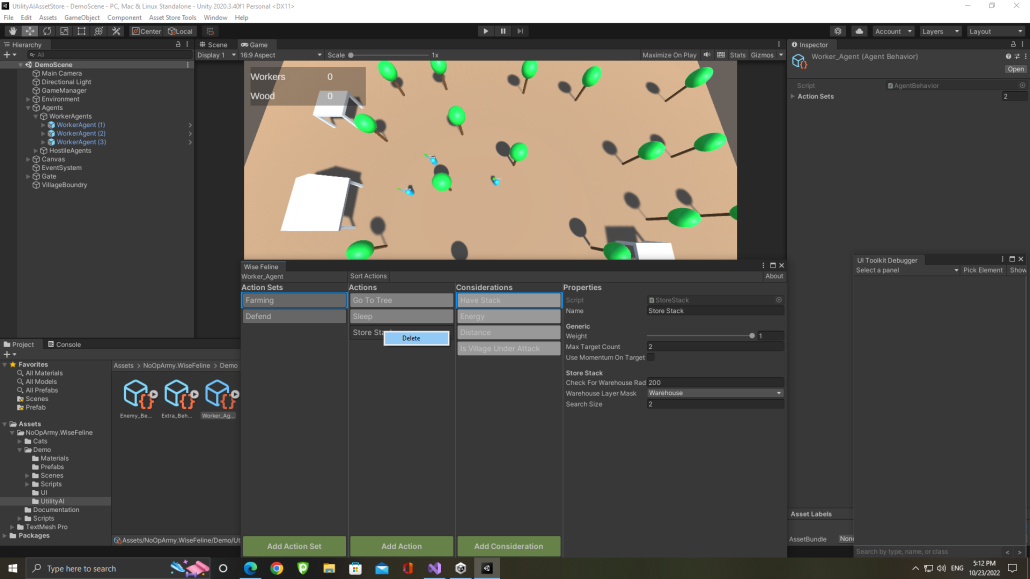1030x579 pixels.
Task: Select the Custom Editor tool icon
Action: tap(117, 31)
